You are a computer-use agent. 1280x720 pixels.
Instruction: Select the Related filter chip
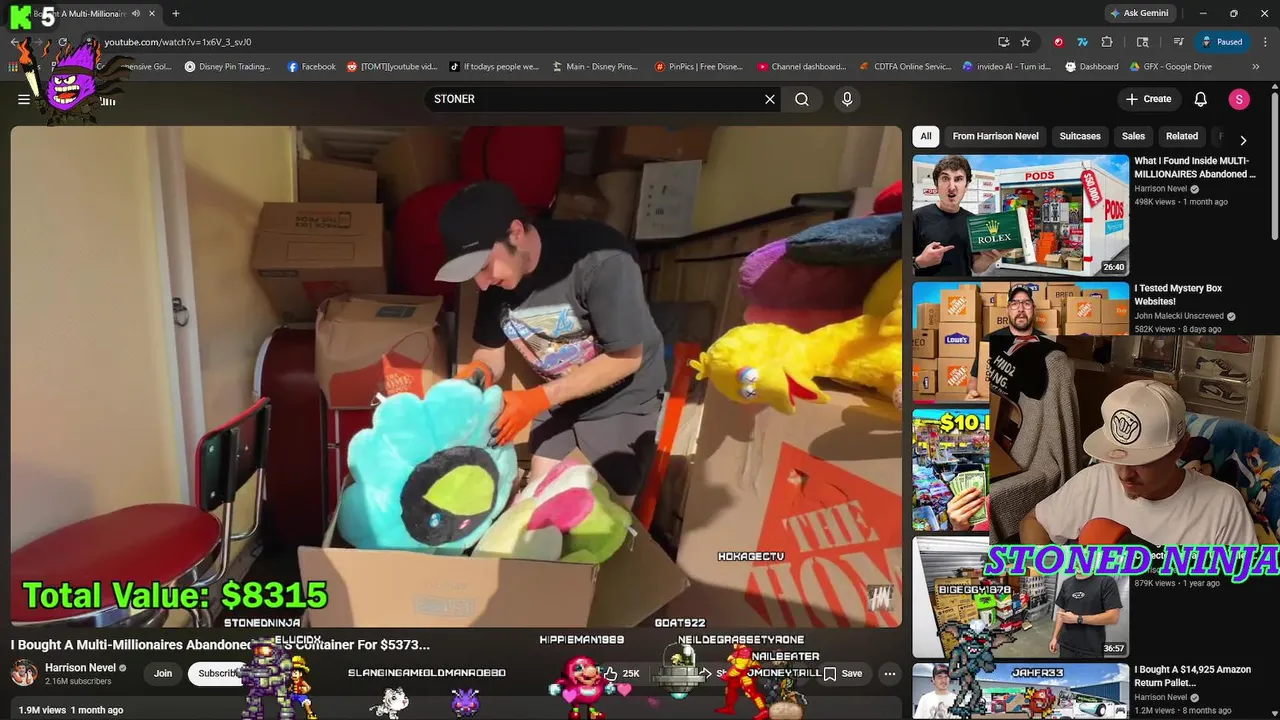pyautogui.click(x=1181, y=136)
